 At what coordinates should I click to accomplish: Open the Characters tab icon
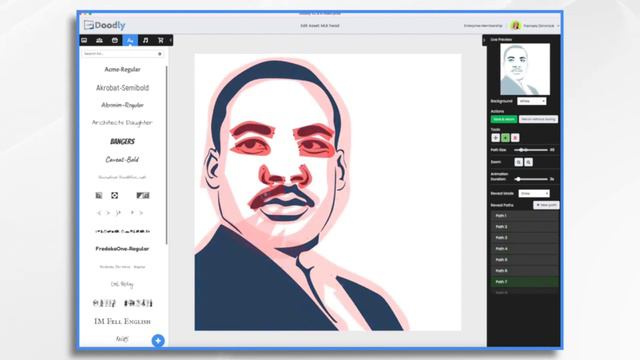point(99,40)
